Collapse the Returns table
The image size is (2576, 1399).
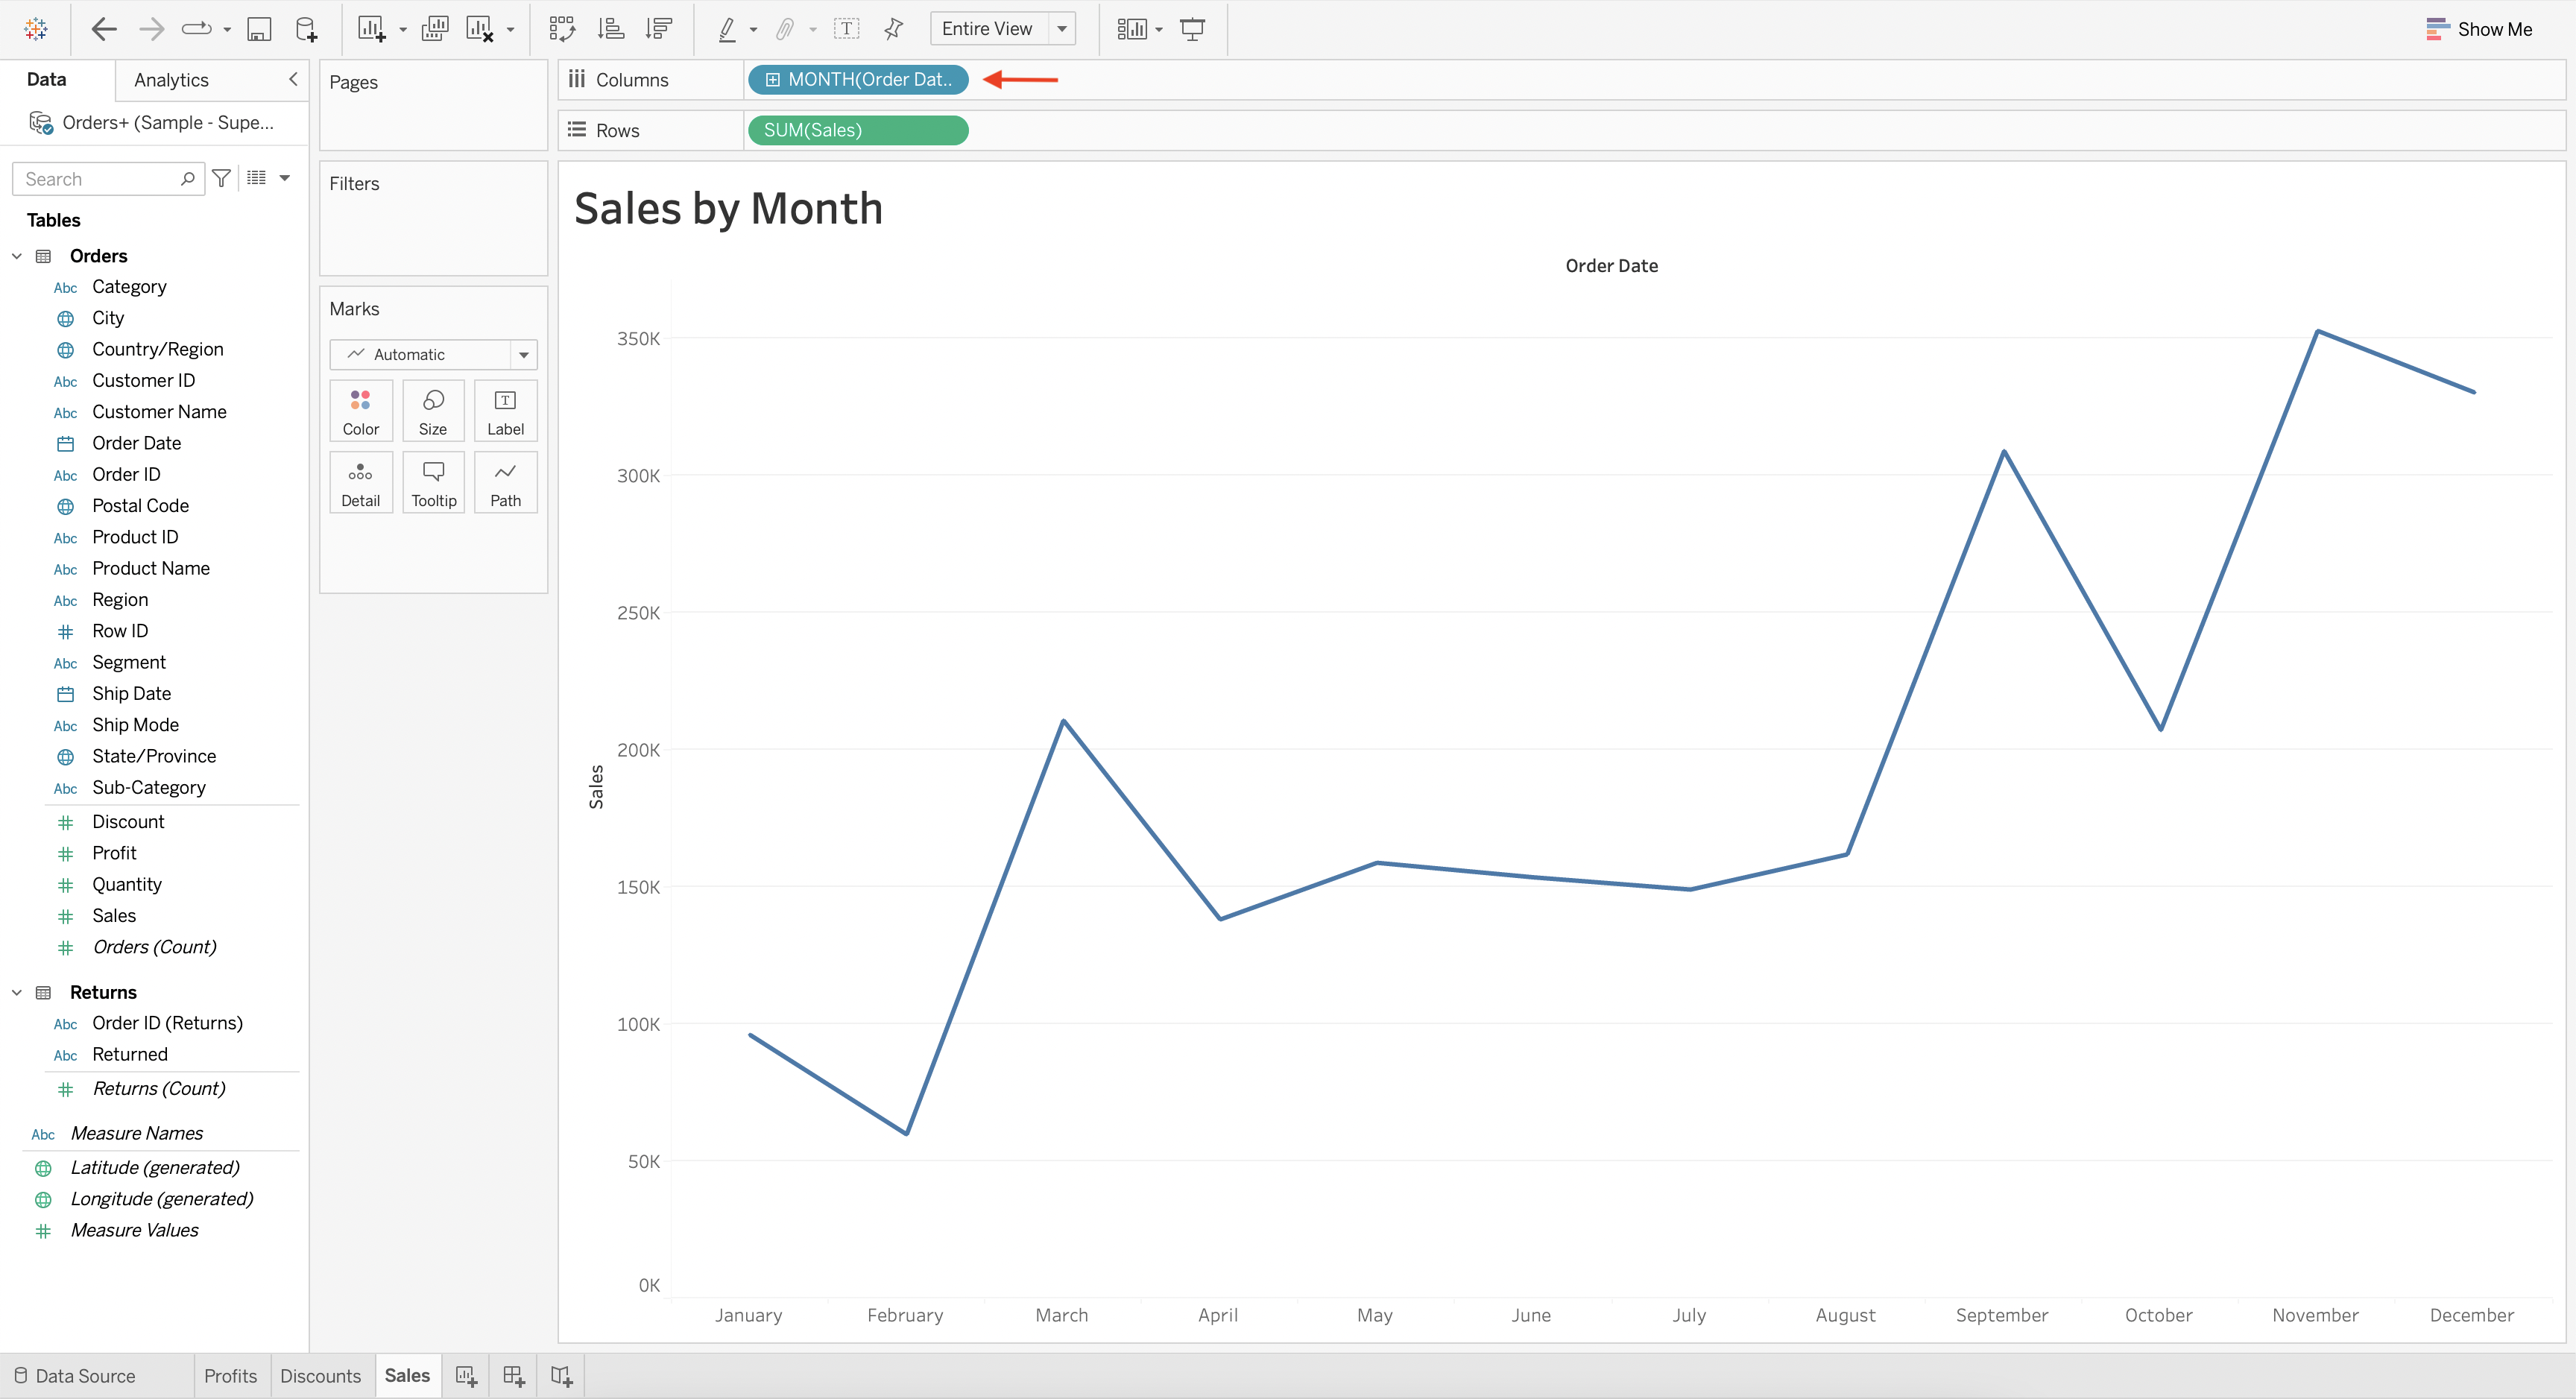pos(16,992)
